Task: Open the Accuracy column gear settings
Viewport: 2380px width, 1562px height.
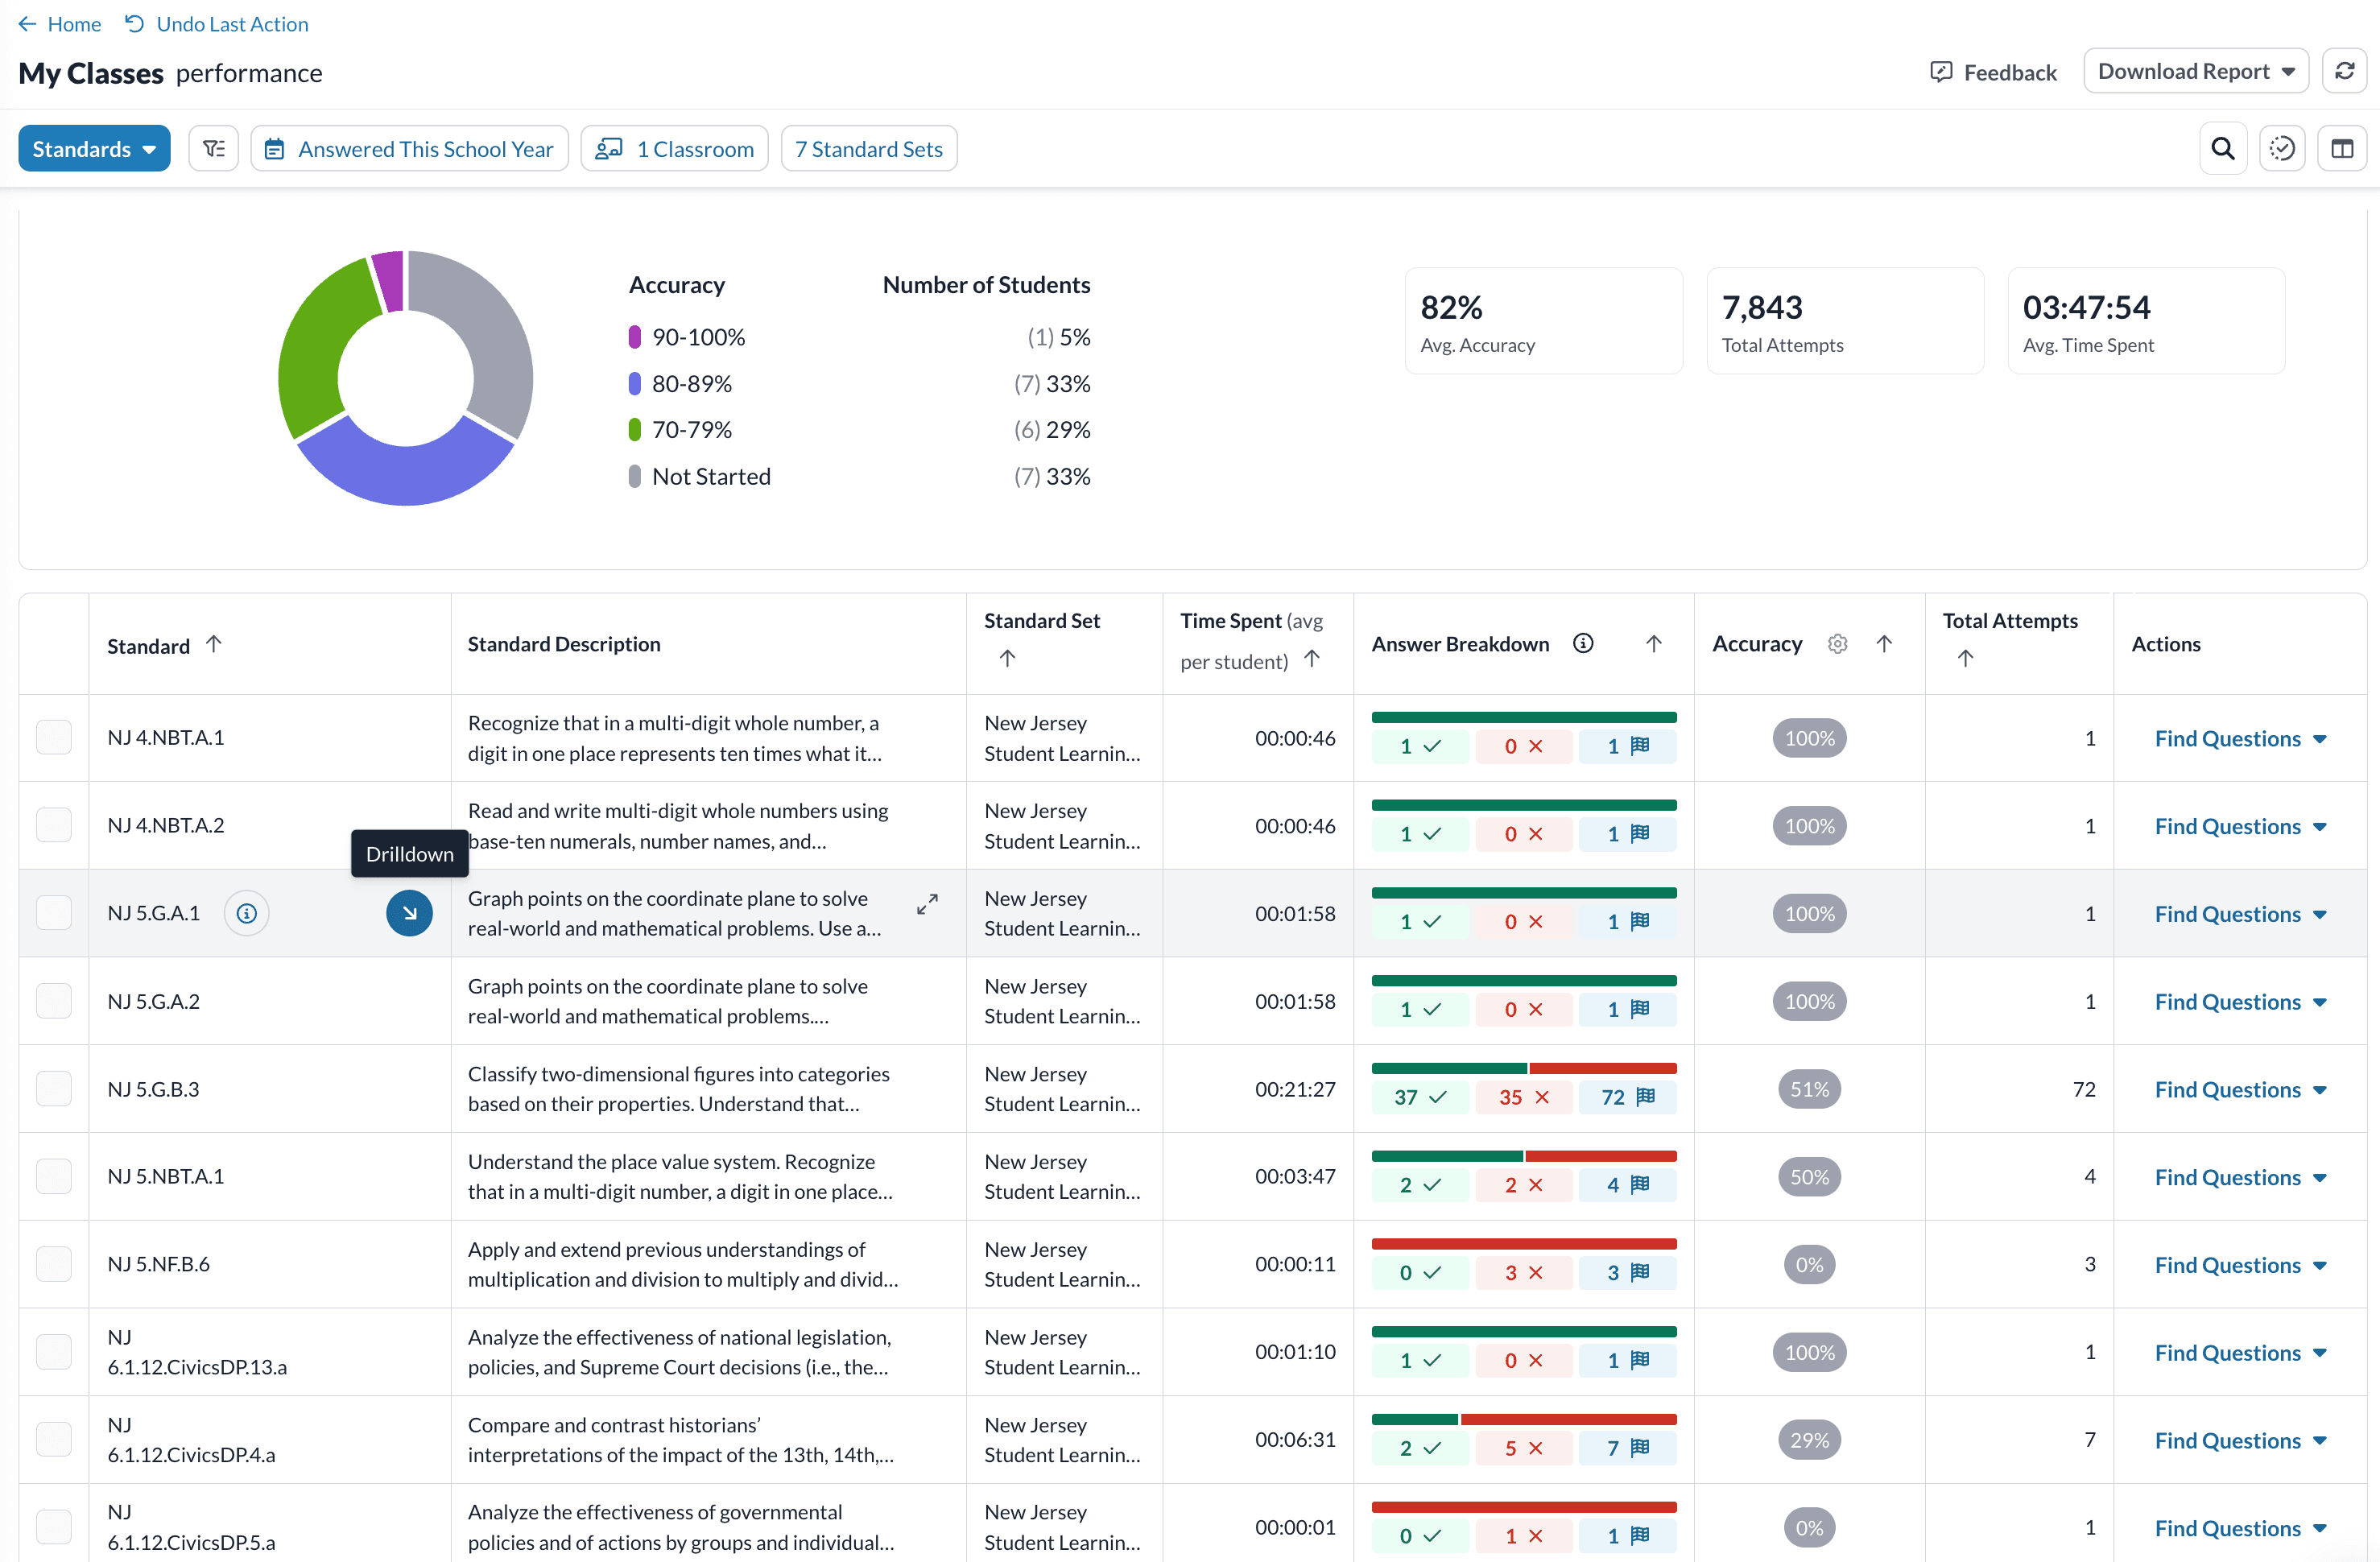Action: 1837,644
